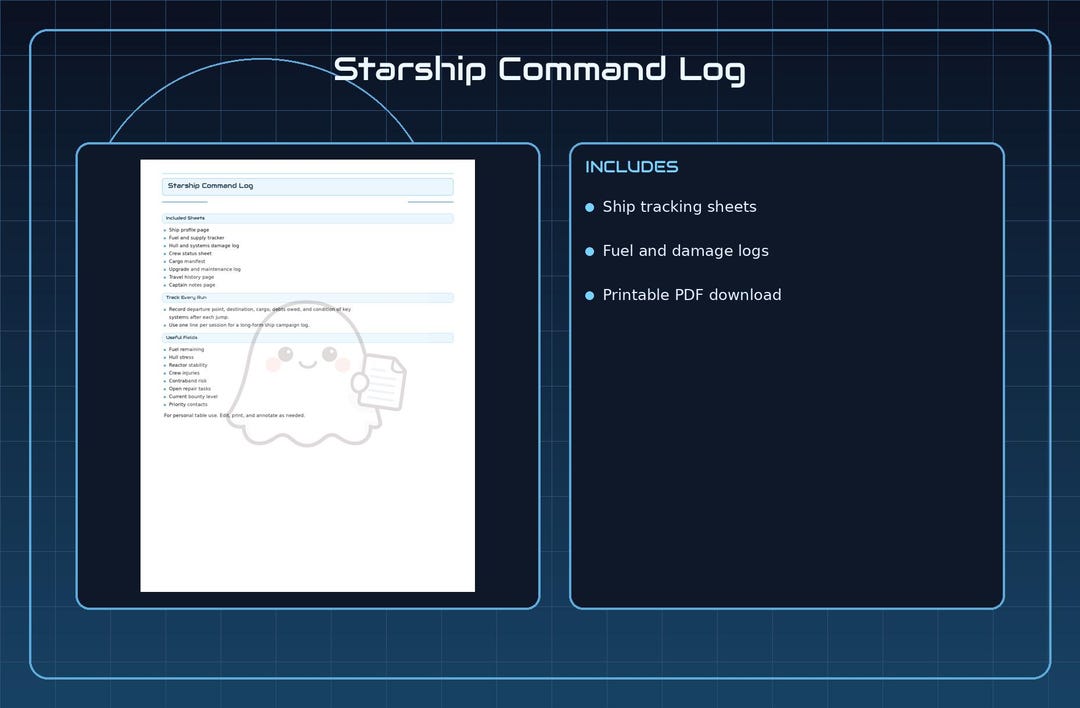Click the Ship profile page line
This screenshot has height=708, width=1080.
click(x=189, y=230)
